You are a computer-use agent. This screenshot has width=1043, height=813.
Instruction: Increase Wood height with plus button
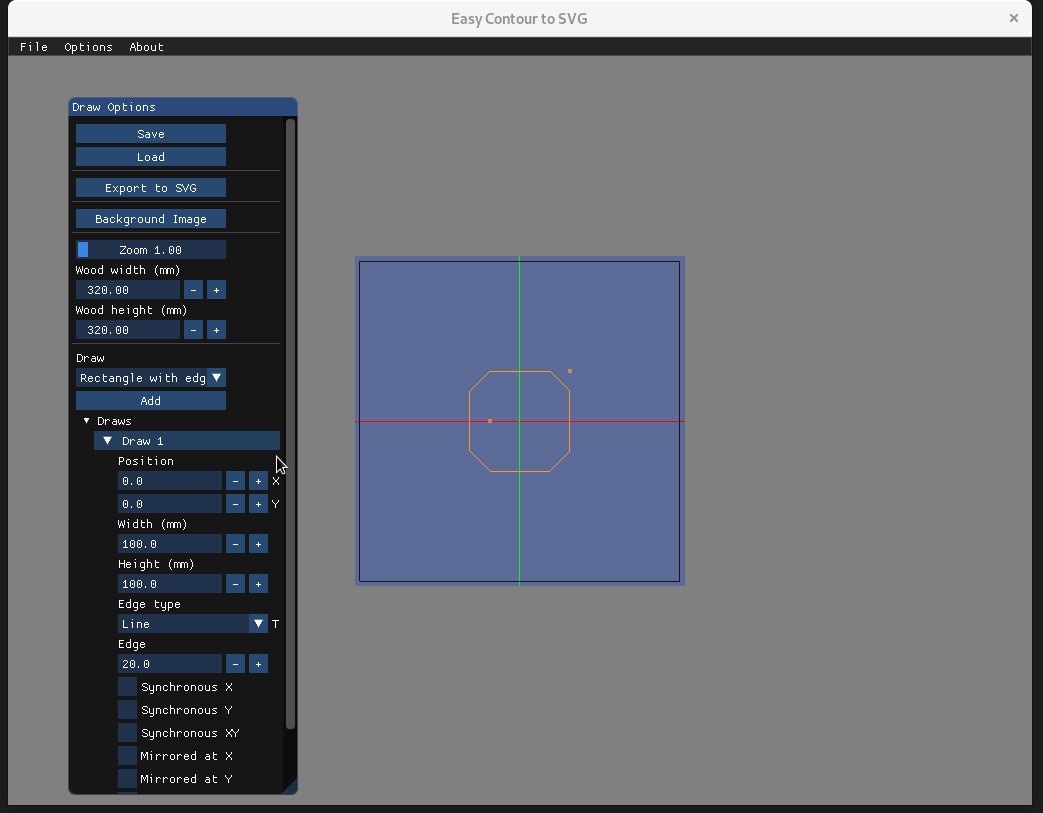tap(216, 330)
